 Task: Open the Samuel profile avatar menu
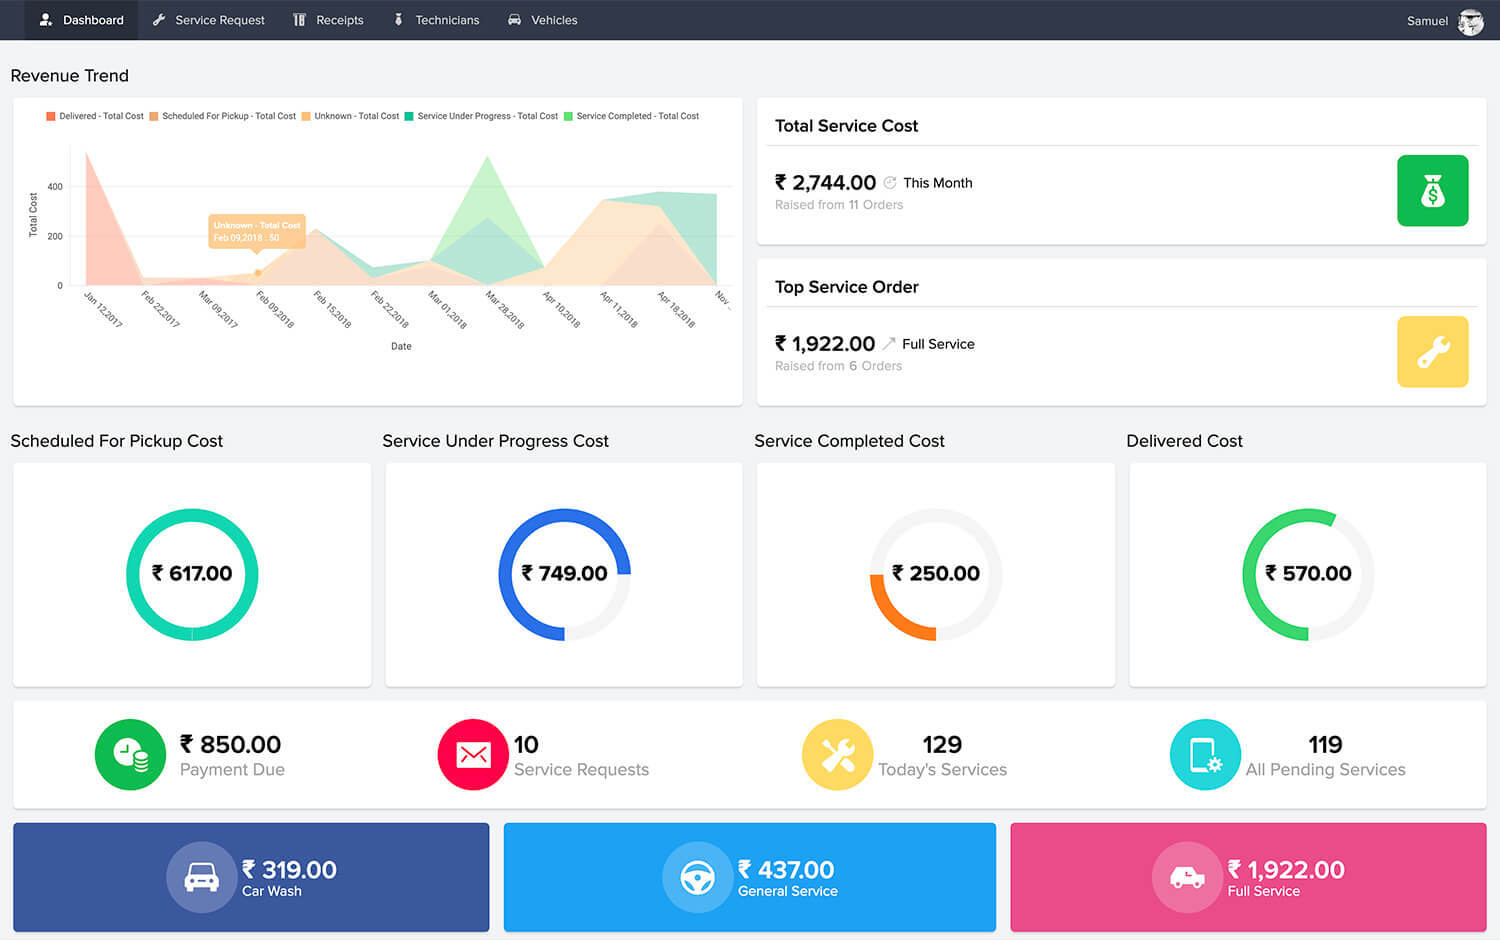(x=1470, y=21)
